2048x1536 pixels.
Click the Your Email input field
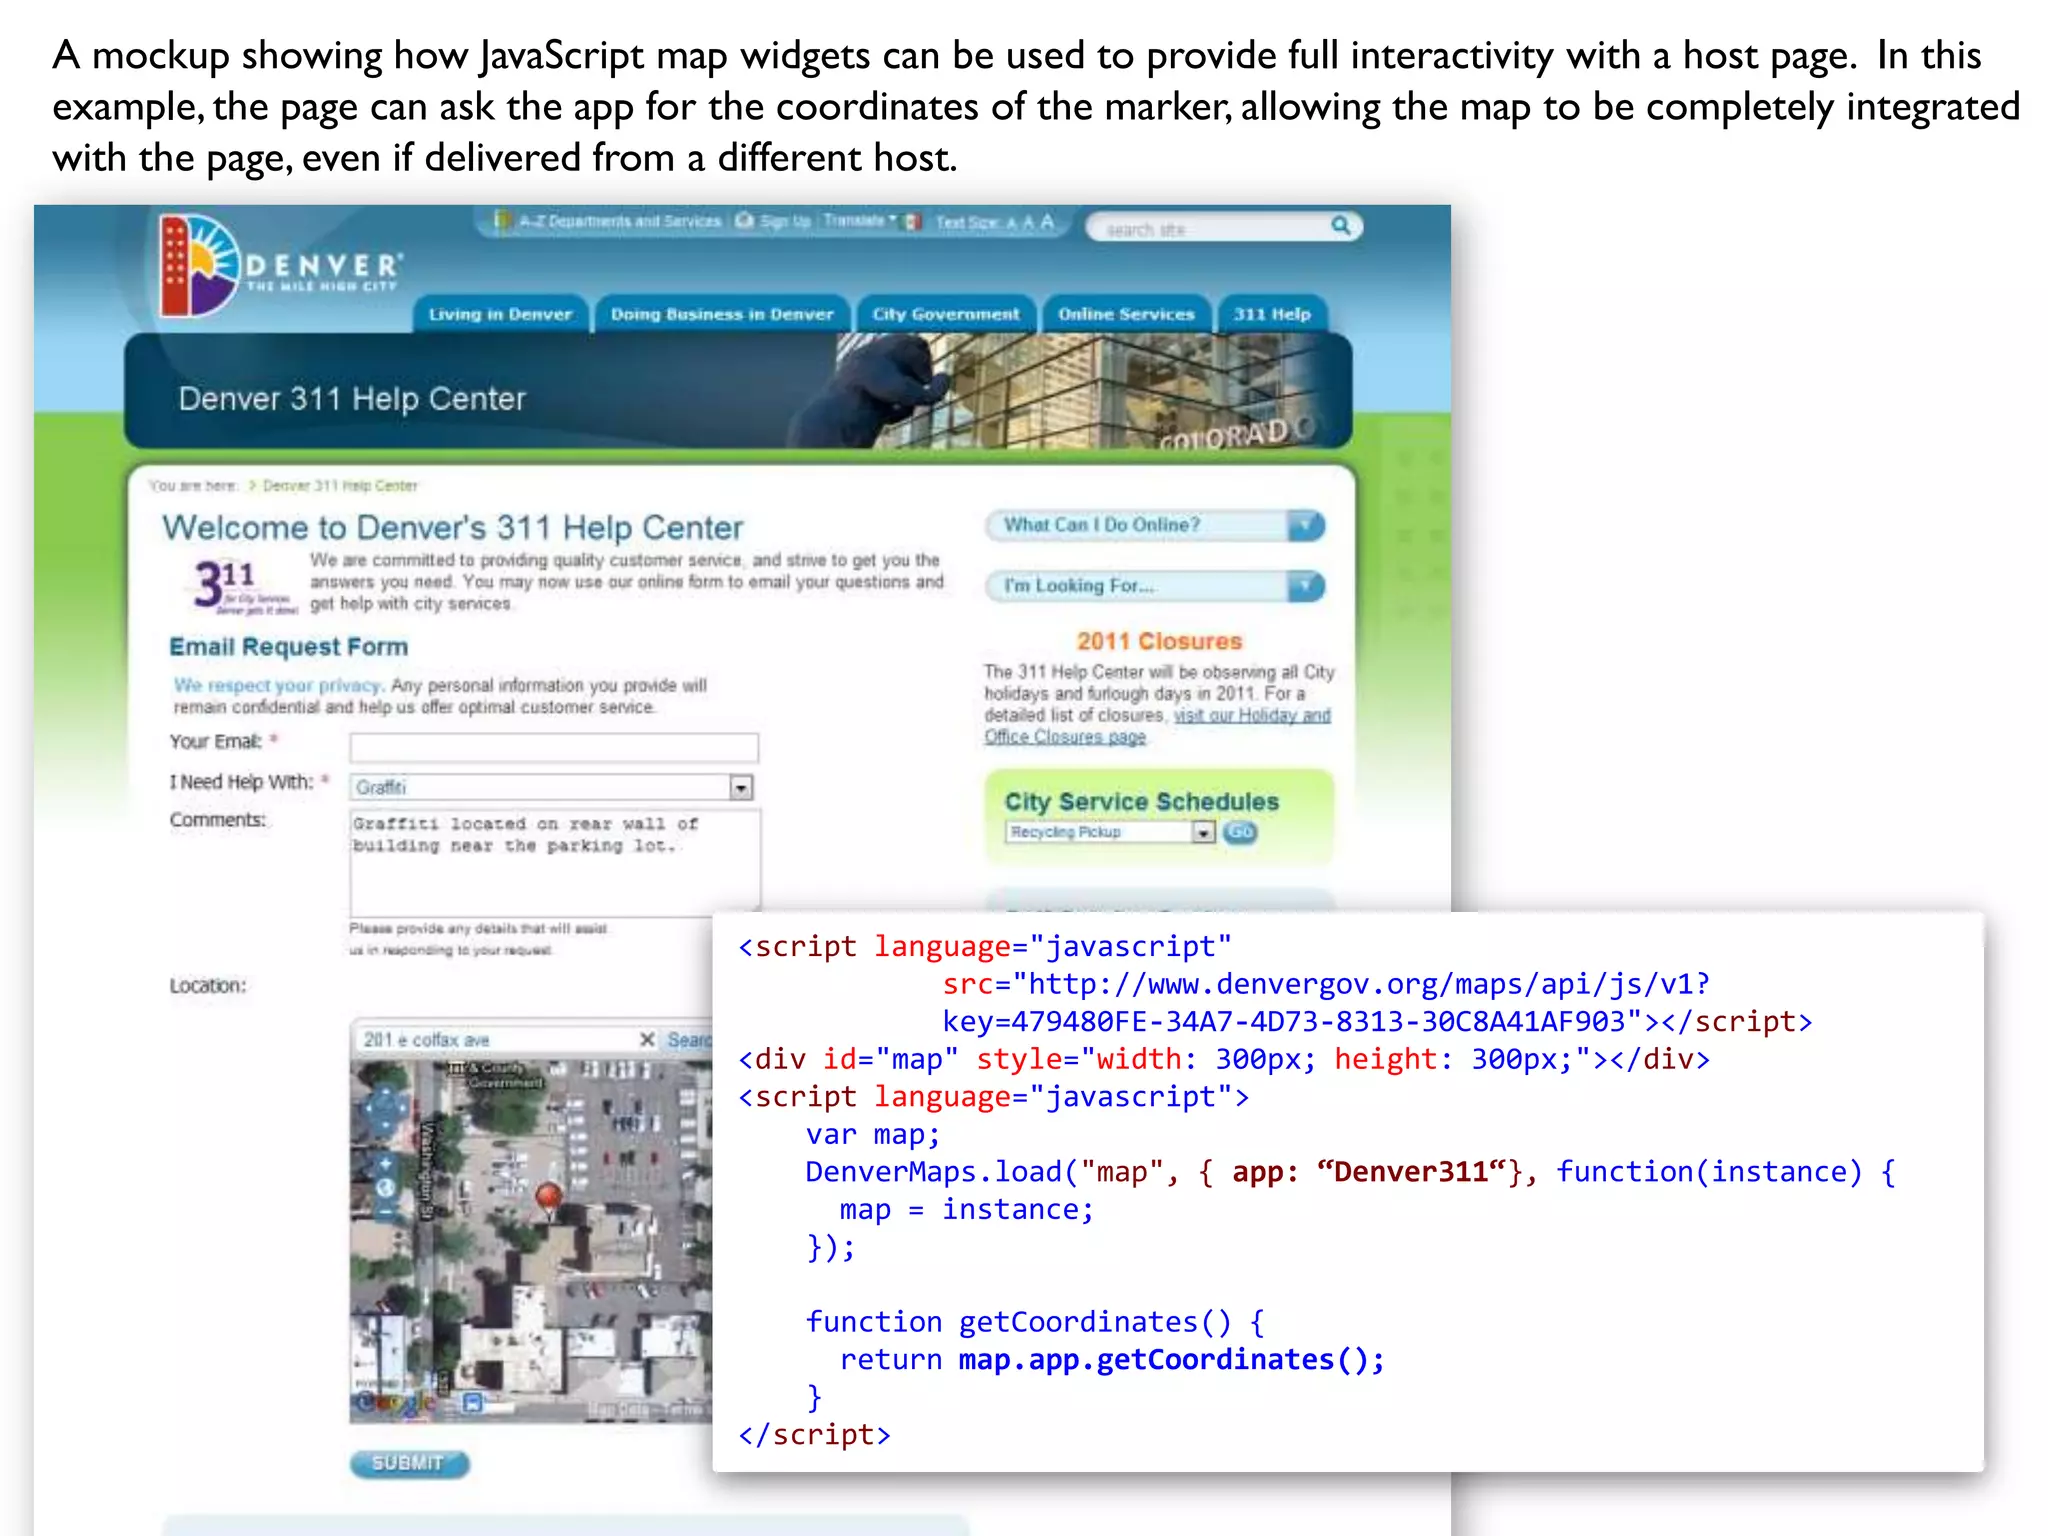[553, 747]
